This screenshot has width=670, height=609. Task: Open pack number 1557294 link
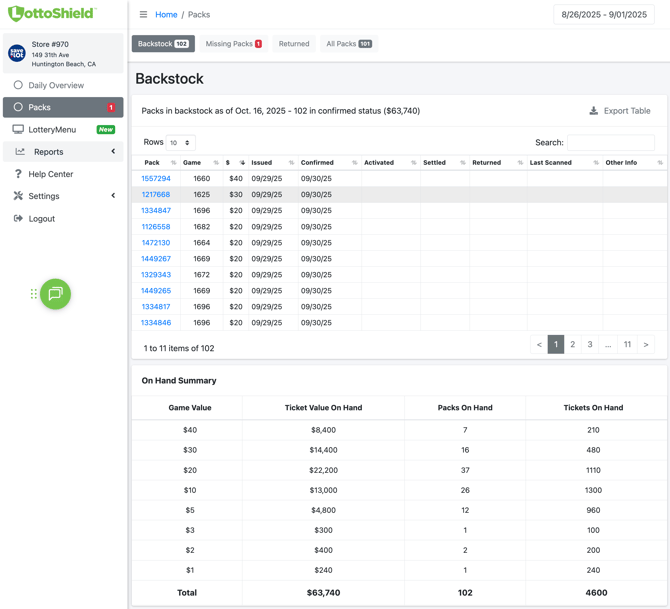pyautogui.click(x=156, y=179)
